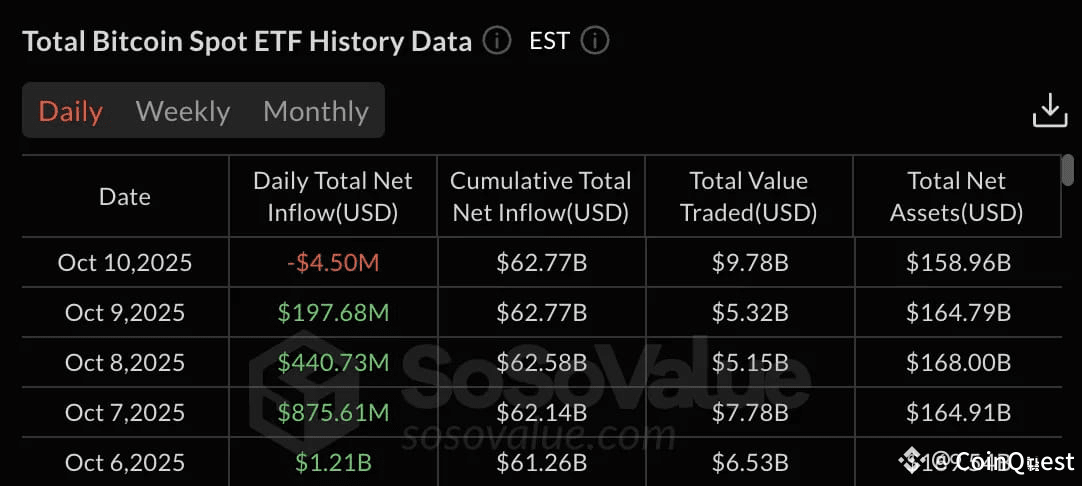The width and height of the screenshot is (1082, 486).
Task: Select the Oct 9,2025 row date
Action: point(125,313)
